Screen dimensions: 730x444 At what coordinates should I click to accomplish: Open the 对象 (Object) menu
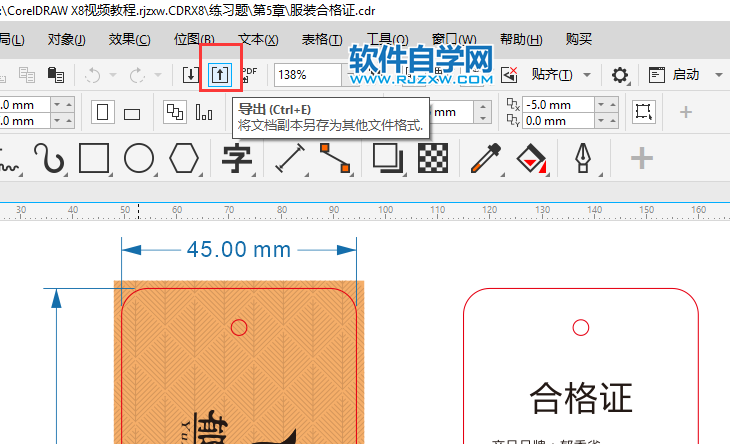tap(66, 39)
